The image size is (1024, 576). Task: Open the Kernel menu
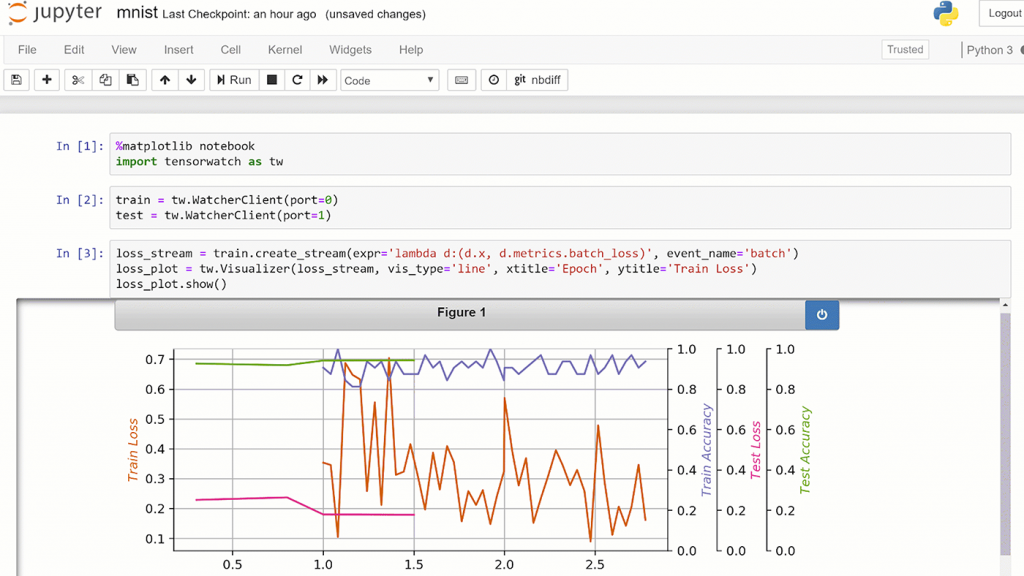(285, 49)
